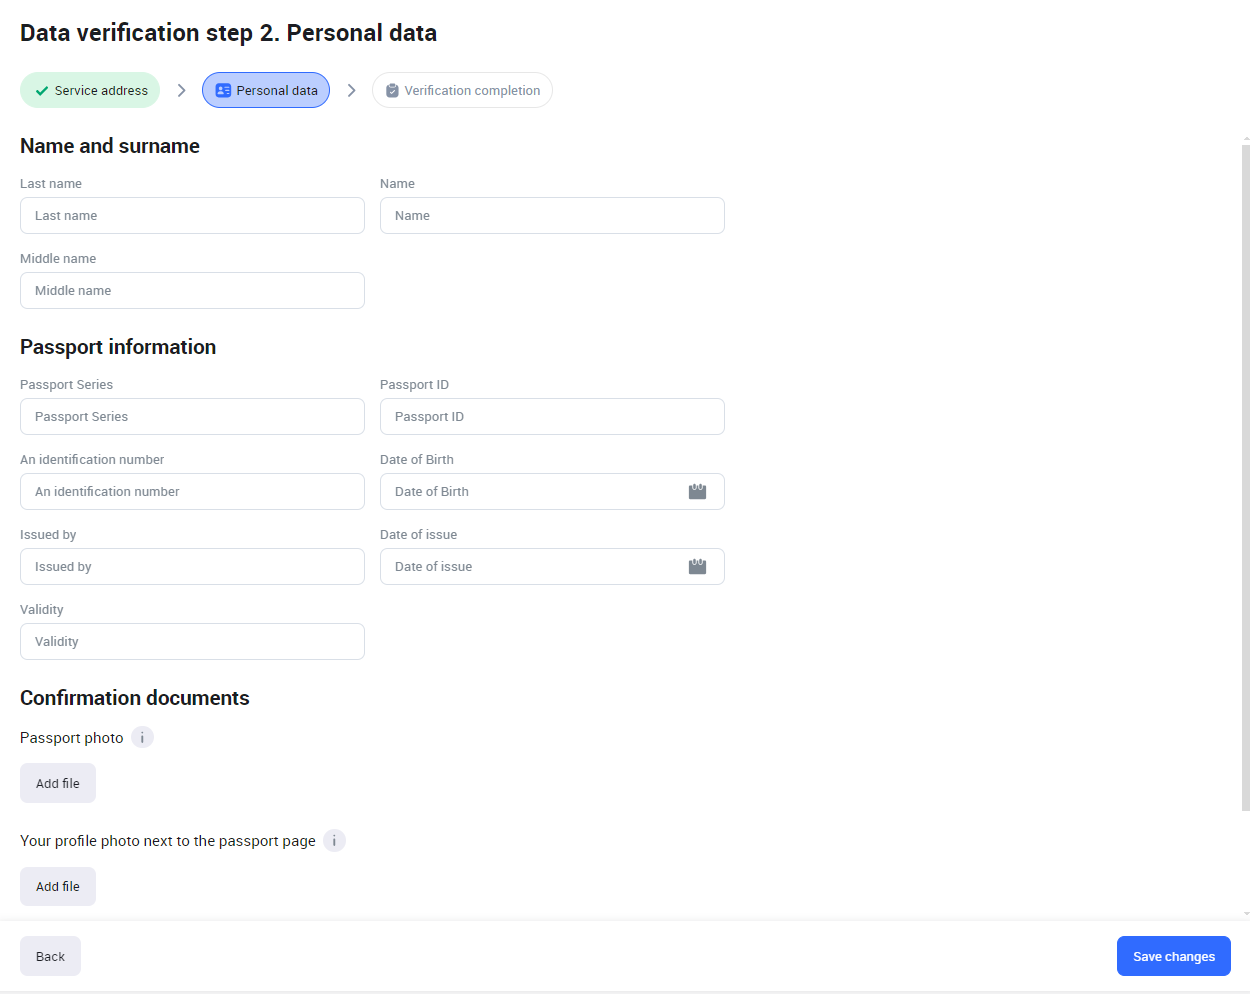Select the Validity text field

coord(192,642)
